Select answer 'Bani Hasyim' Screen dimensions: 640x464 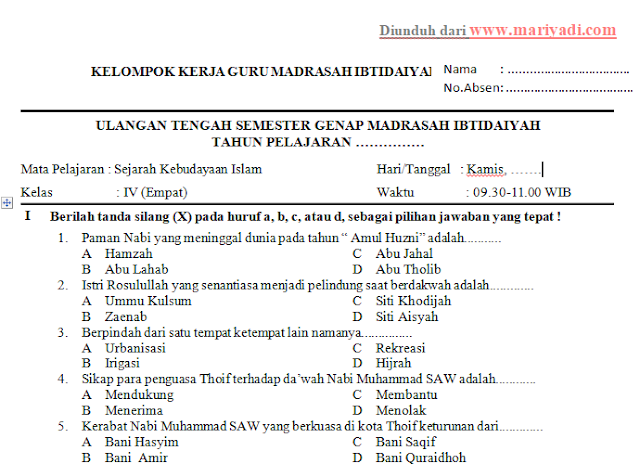(x=142, y=442)
